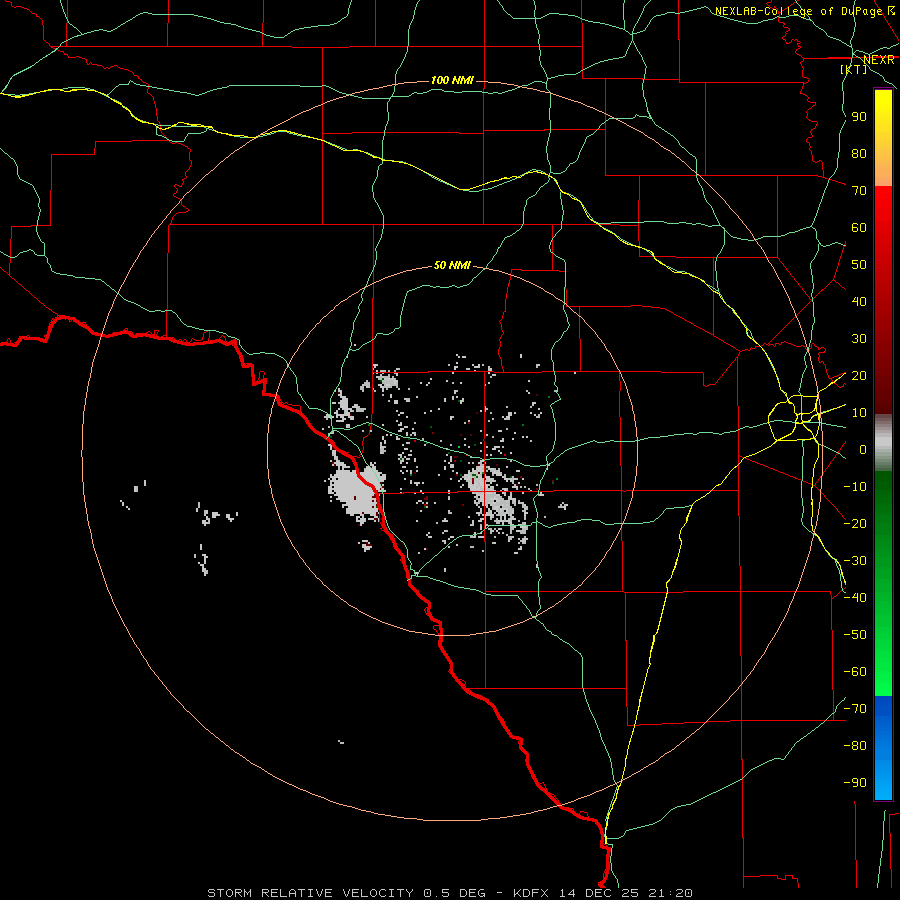Click the "-60" scale value

click(x=855, y=672)
